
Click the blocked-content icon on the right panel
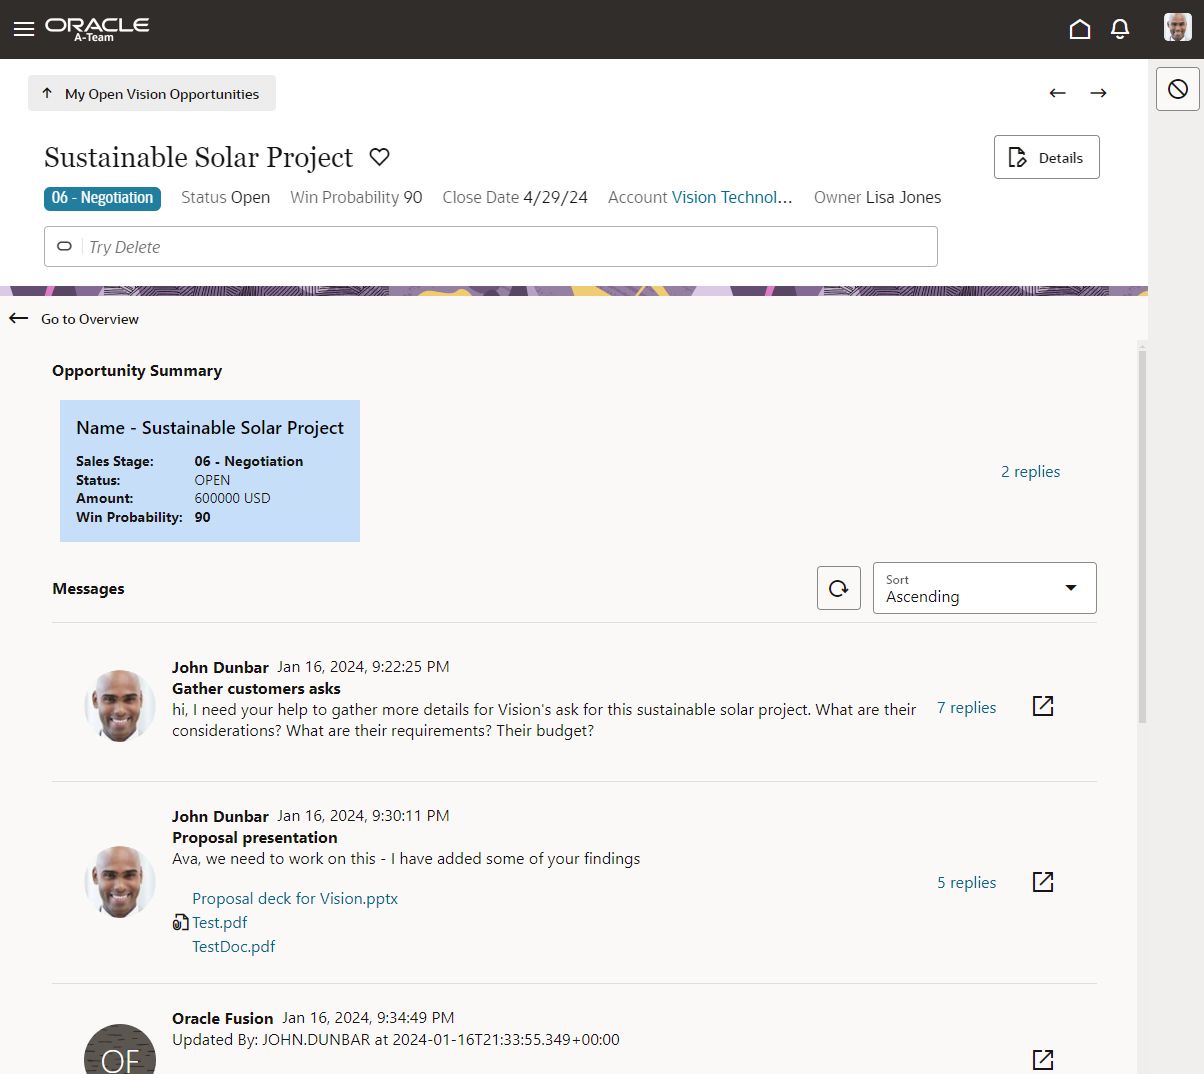click(1177, 88)
